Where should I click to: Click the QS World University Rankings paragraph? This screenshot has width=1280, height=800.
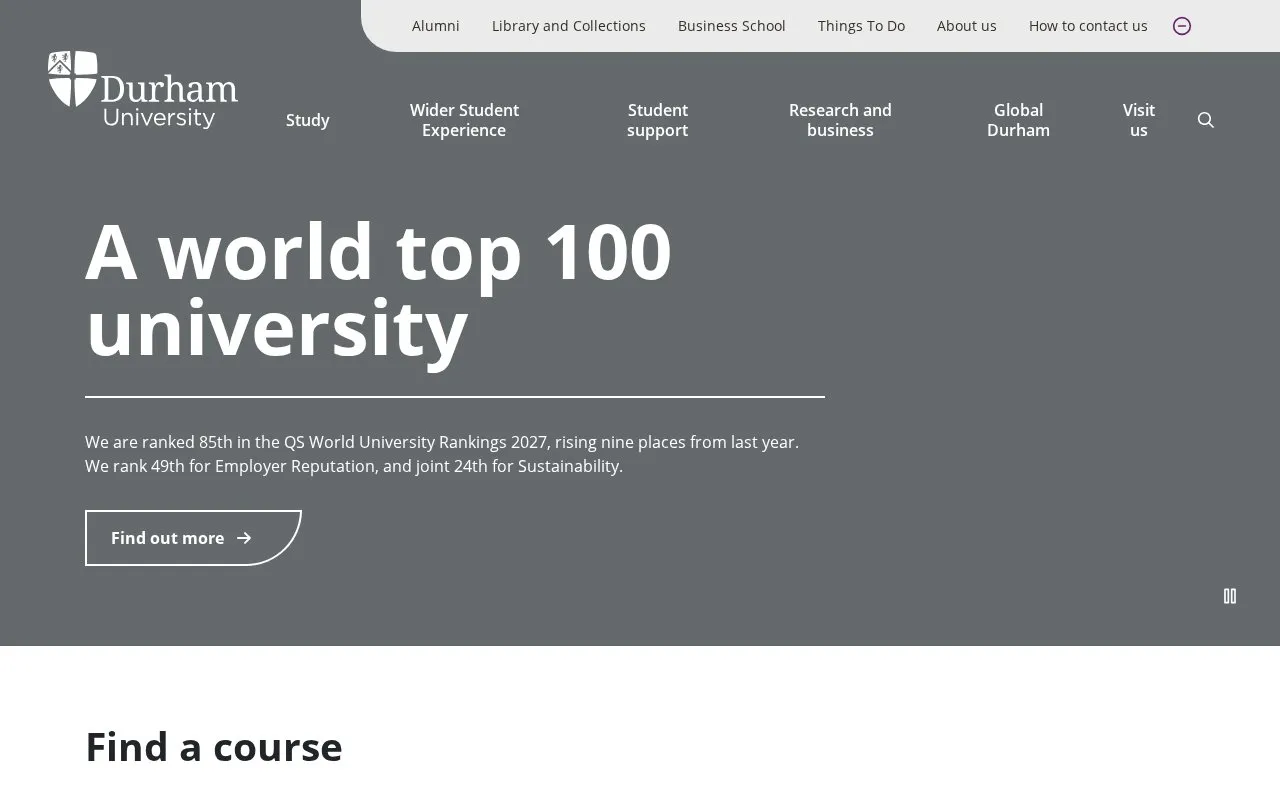pyautogui.click(x=442, y=454)
